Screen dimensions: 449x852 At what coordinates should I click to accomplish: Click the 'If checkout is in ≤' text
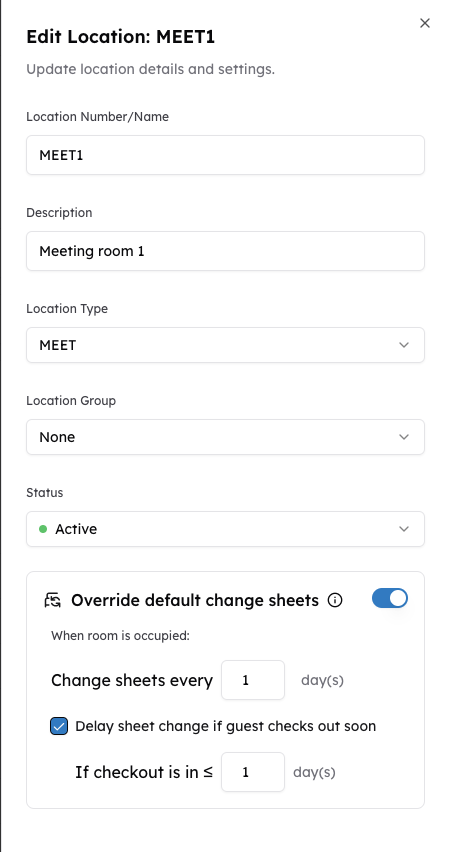coord(144,772)
